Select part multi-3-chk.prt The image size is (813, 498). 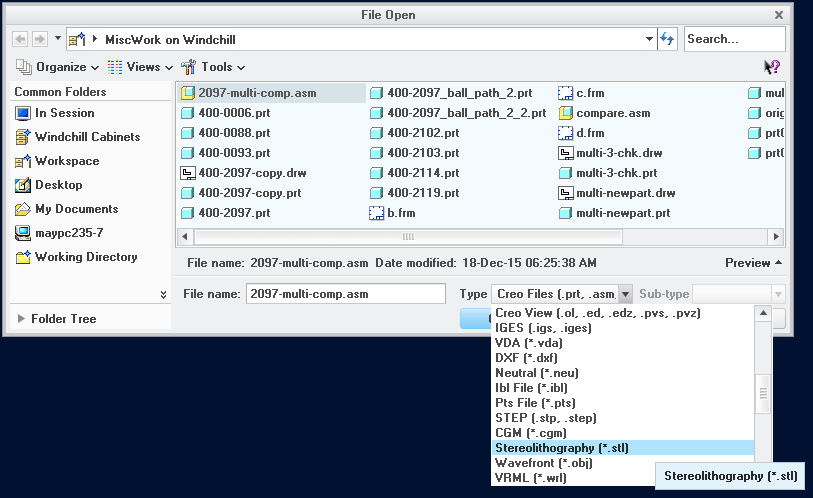click(608, 173)
